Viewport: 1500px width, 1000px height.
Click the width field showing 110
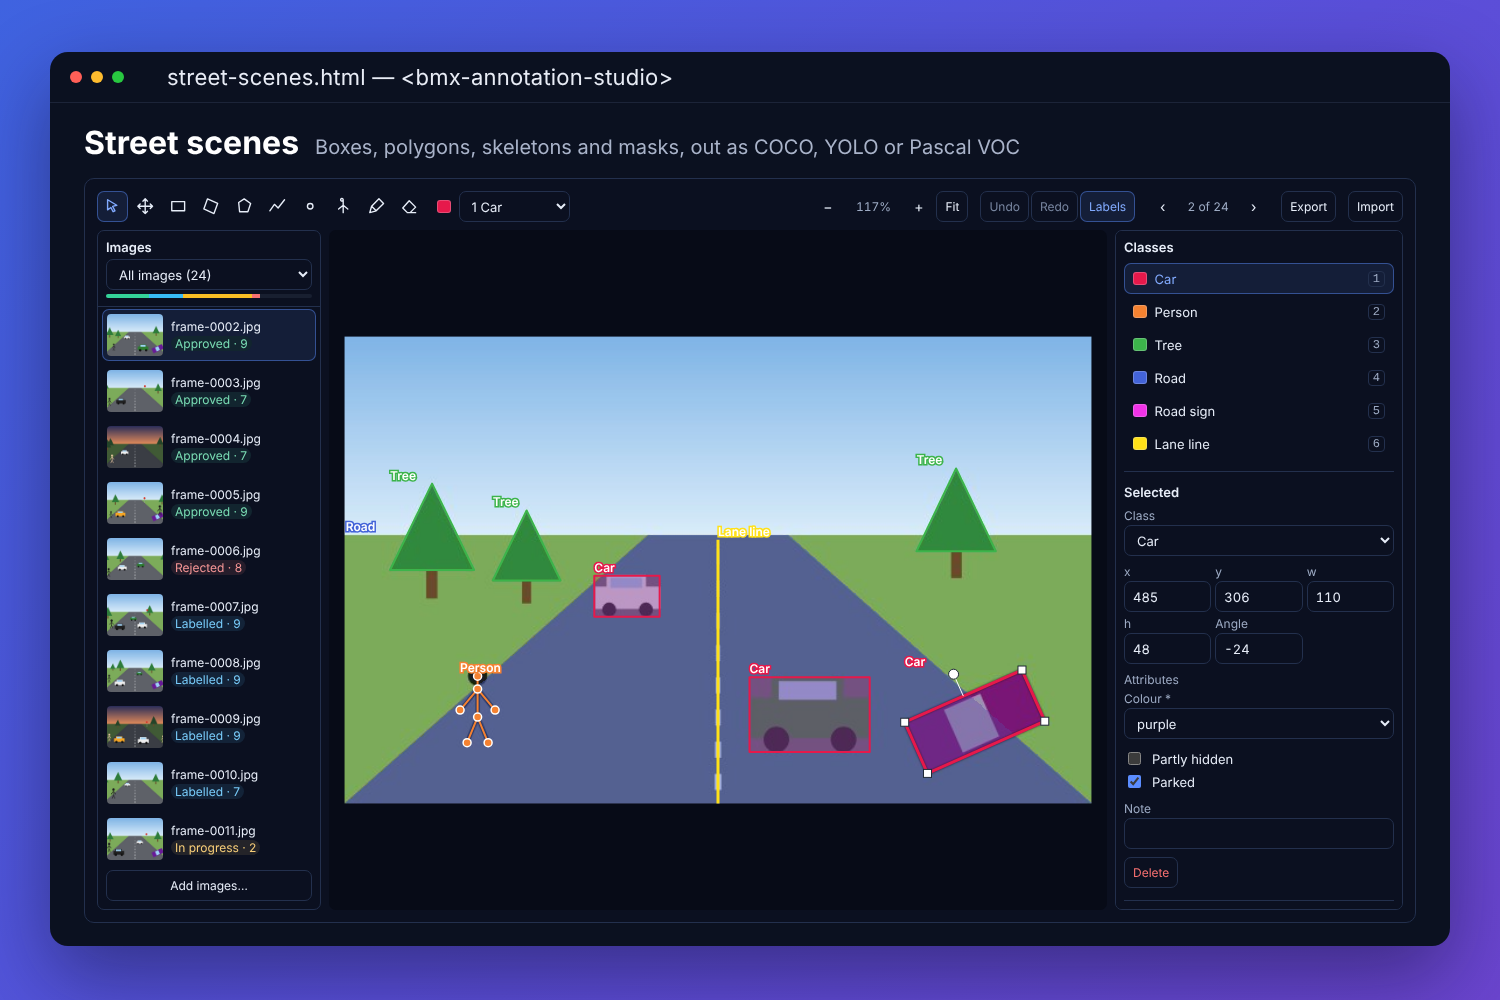tap(1350, 597)
